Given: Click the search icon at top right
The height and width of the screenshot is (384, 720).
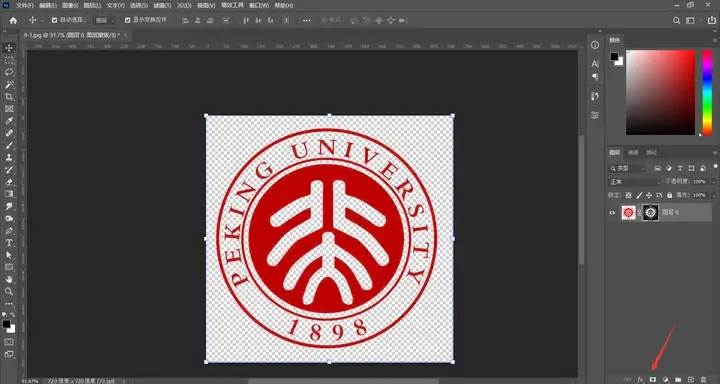Looking at the screenshot, I should [x=676, y=21].
